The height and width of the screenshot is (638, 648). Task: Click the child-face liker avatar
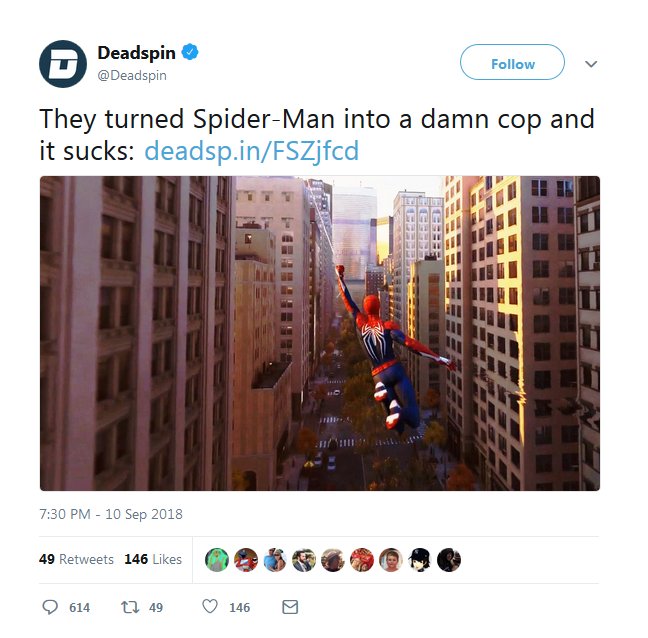coord(391,560)
